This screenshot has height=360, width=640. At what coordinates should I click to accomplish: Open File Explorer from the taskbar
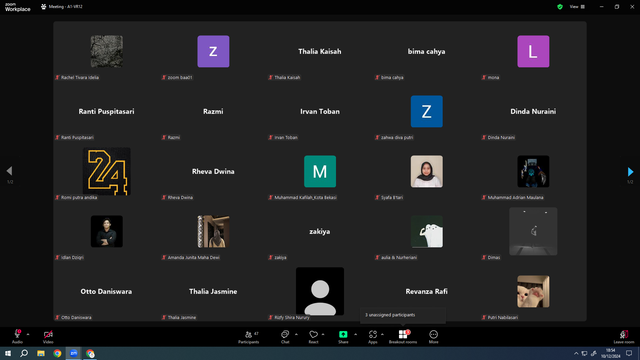41,353
